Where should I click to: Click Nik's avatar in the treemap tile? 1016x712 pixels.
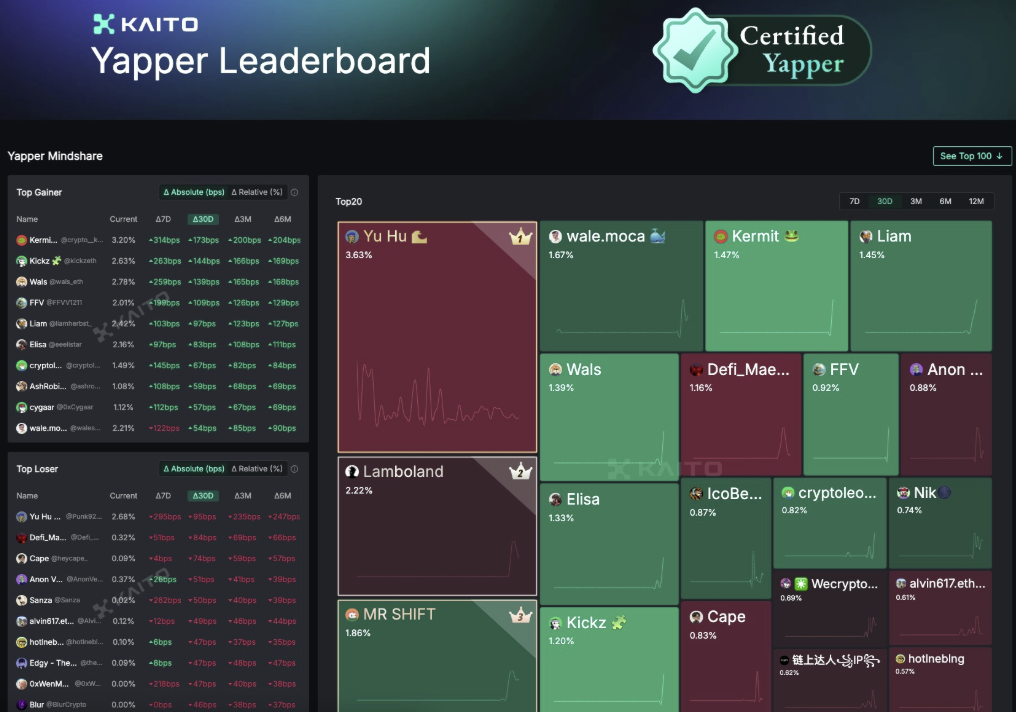903,493
